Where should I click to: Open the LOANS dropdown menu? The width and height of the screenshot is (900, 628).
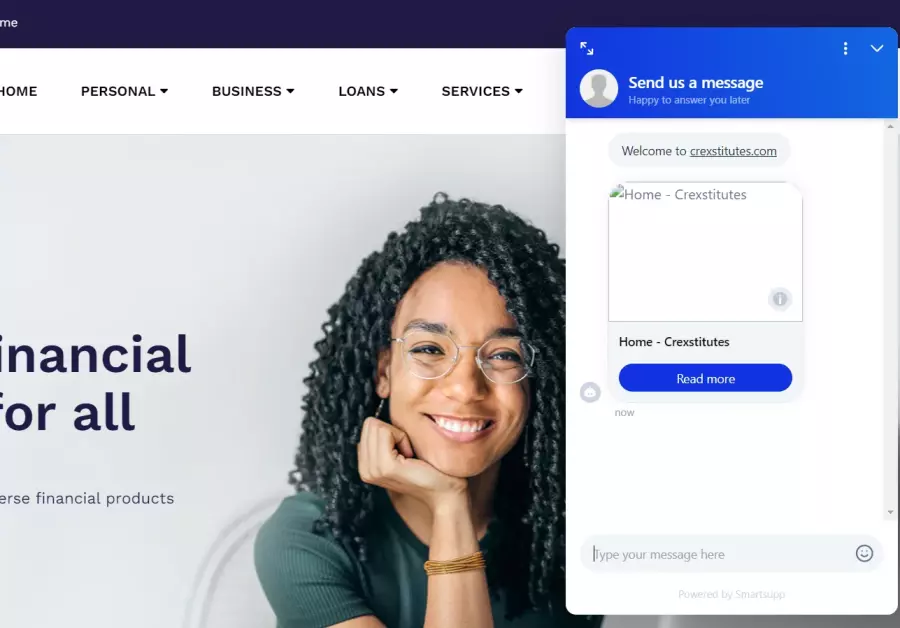[368, 91]
